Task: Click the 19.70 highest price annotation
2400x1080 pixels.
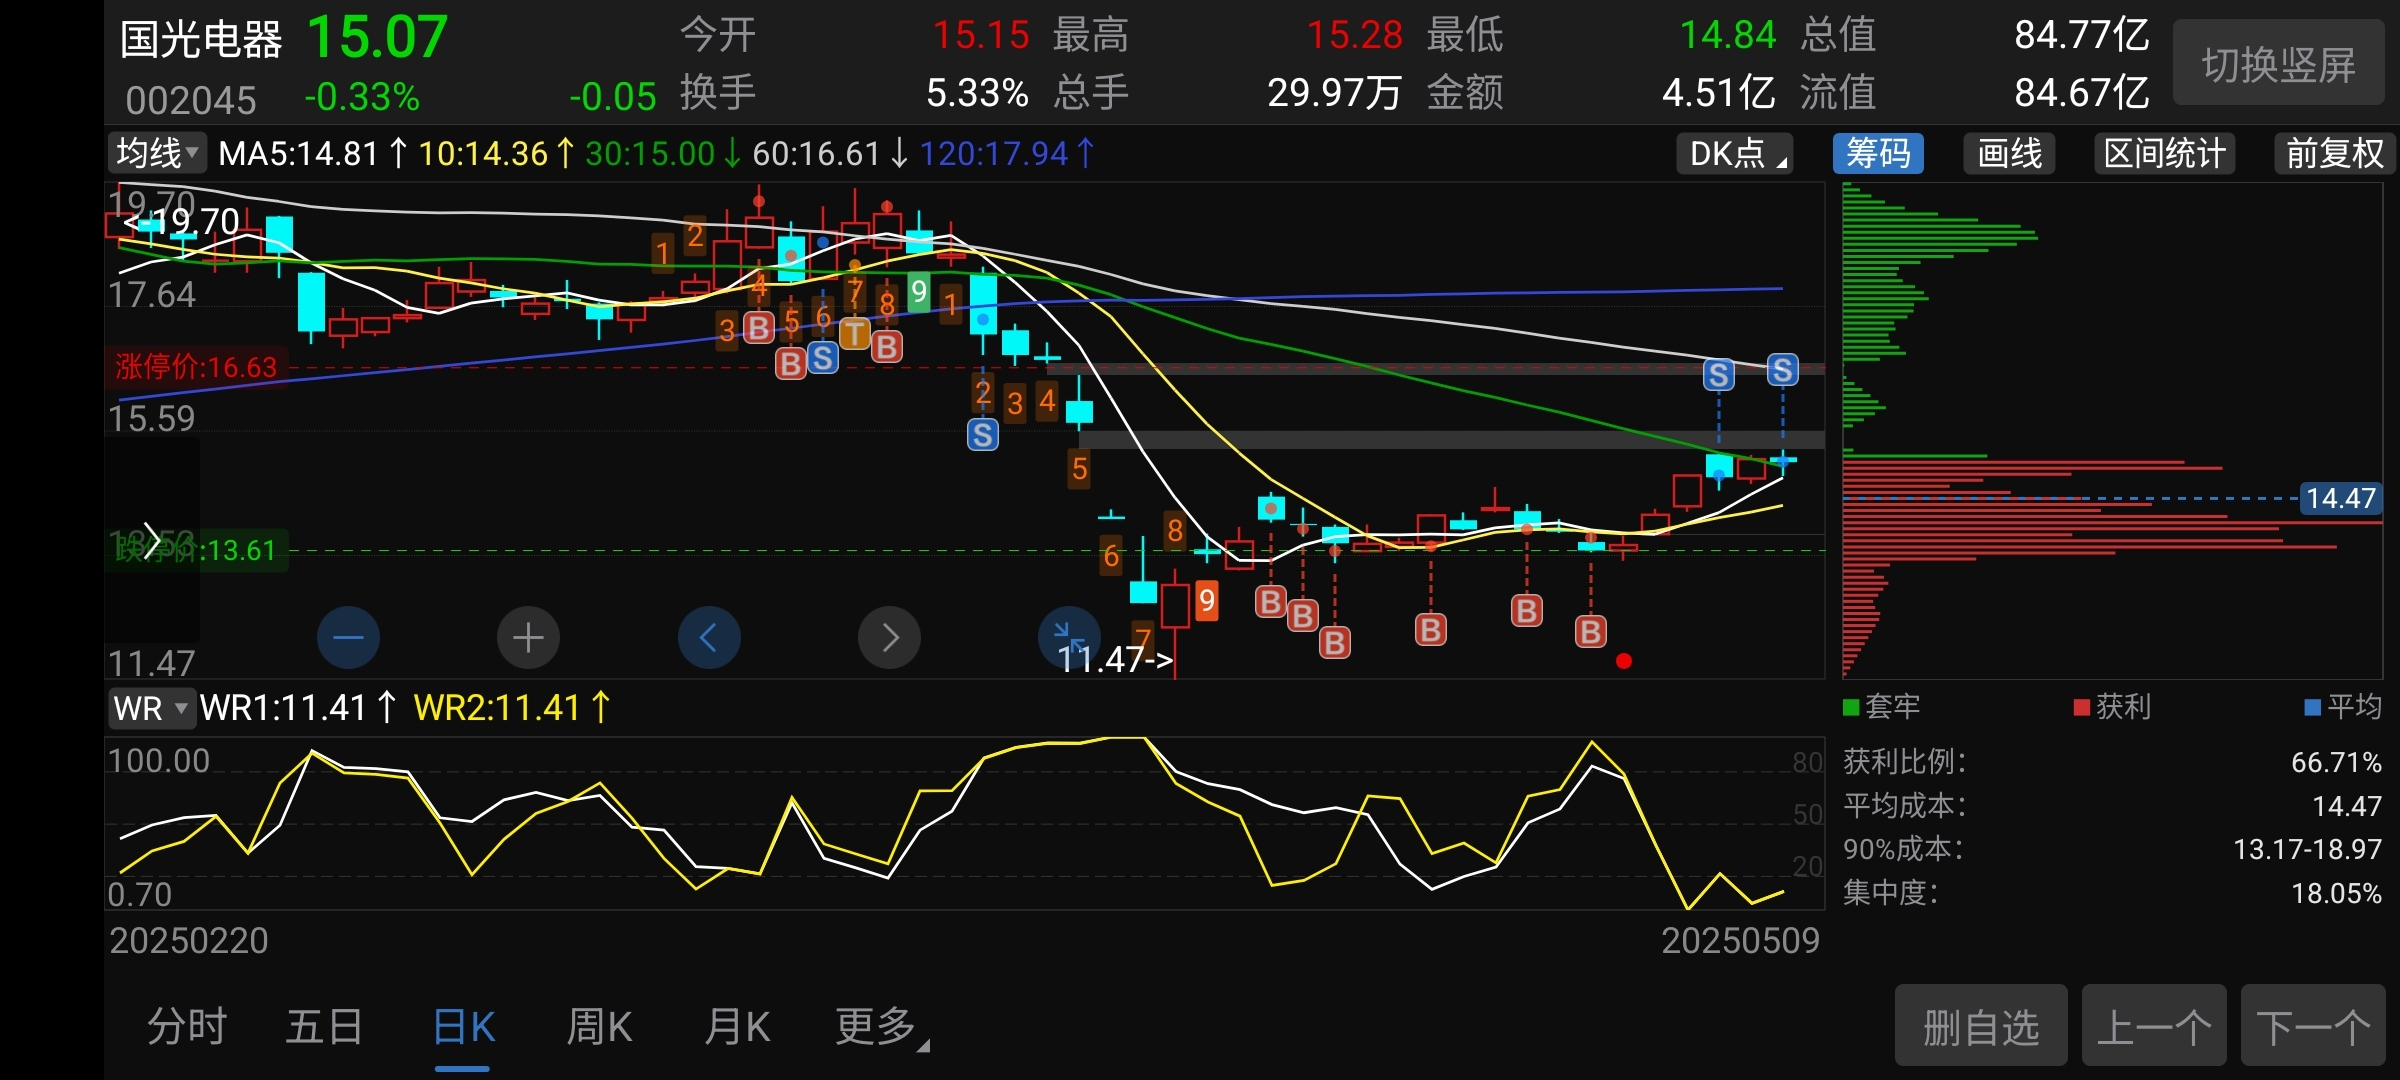Action: pyautogui.click(x=182, y=221)
